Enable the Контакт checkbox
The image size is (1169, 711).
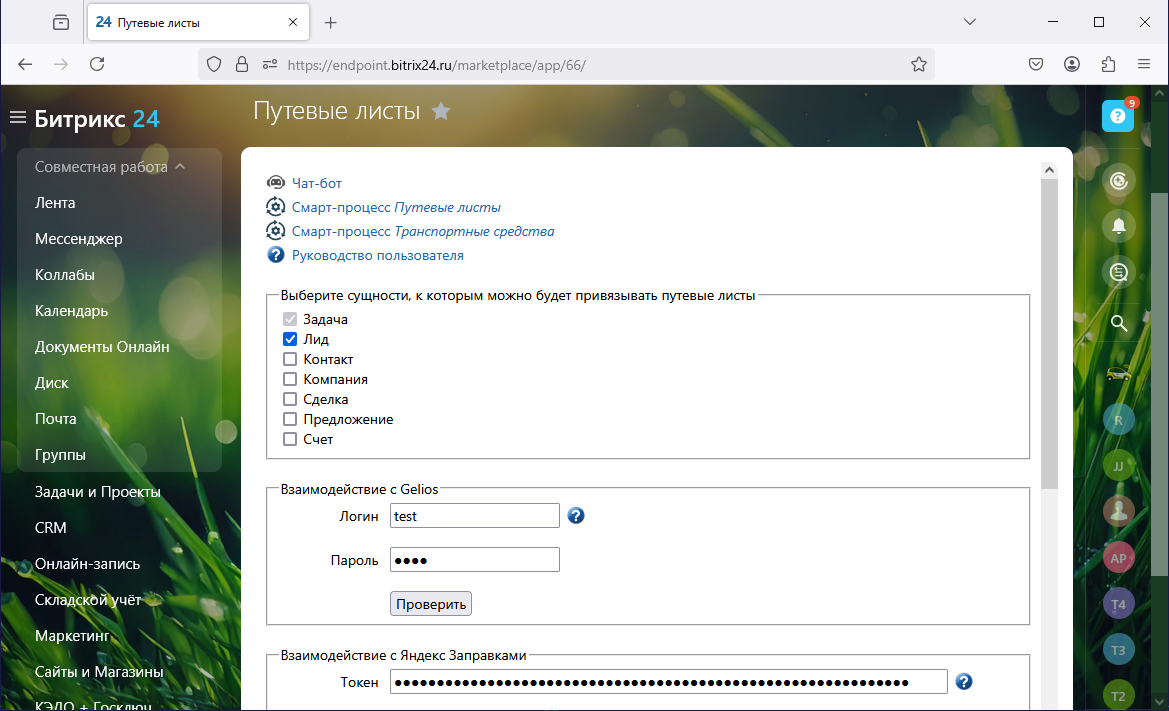290,359
